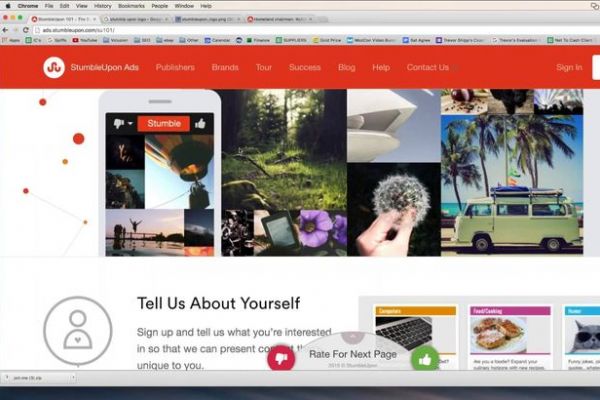Open the Chrome menu in the menu bar
Viewport: 600px width, 400px height.
coord(28,6)
